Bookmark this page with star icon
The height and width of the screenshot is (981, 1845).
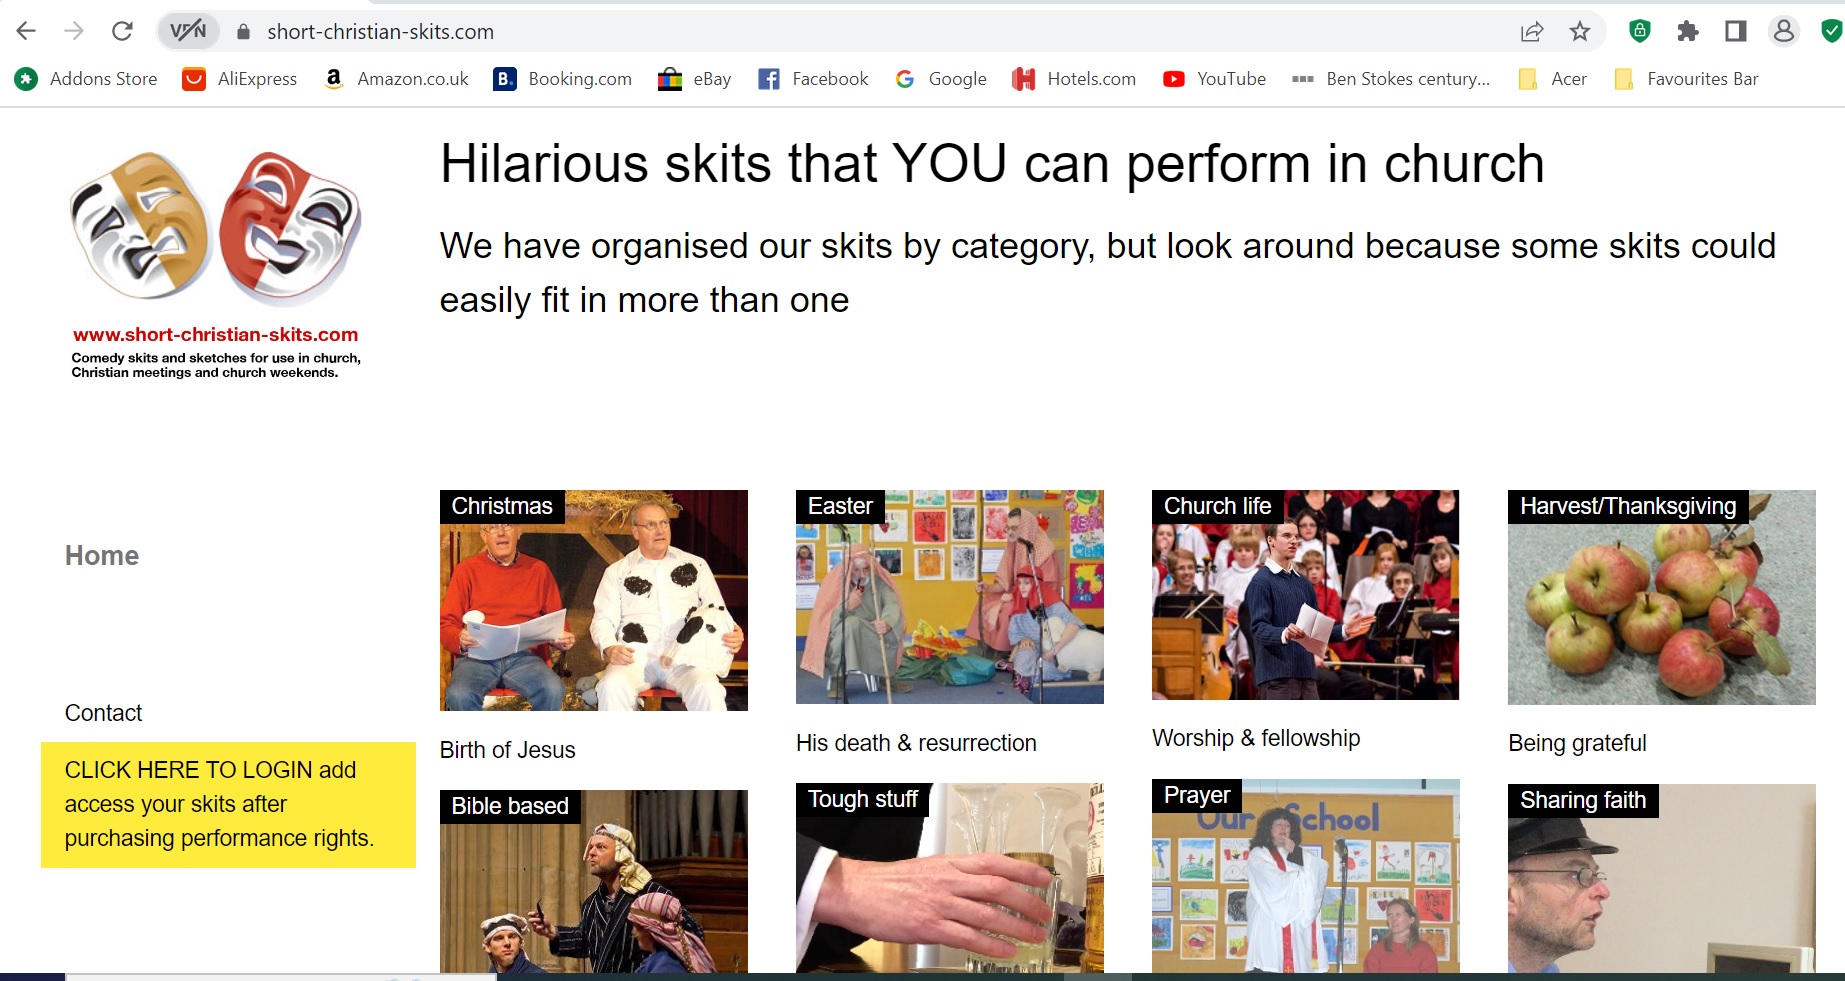coord(1580,31)
